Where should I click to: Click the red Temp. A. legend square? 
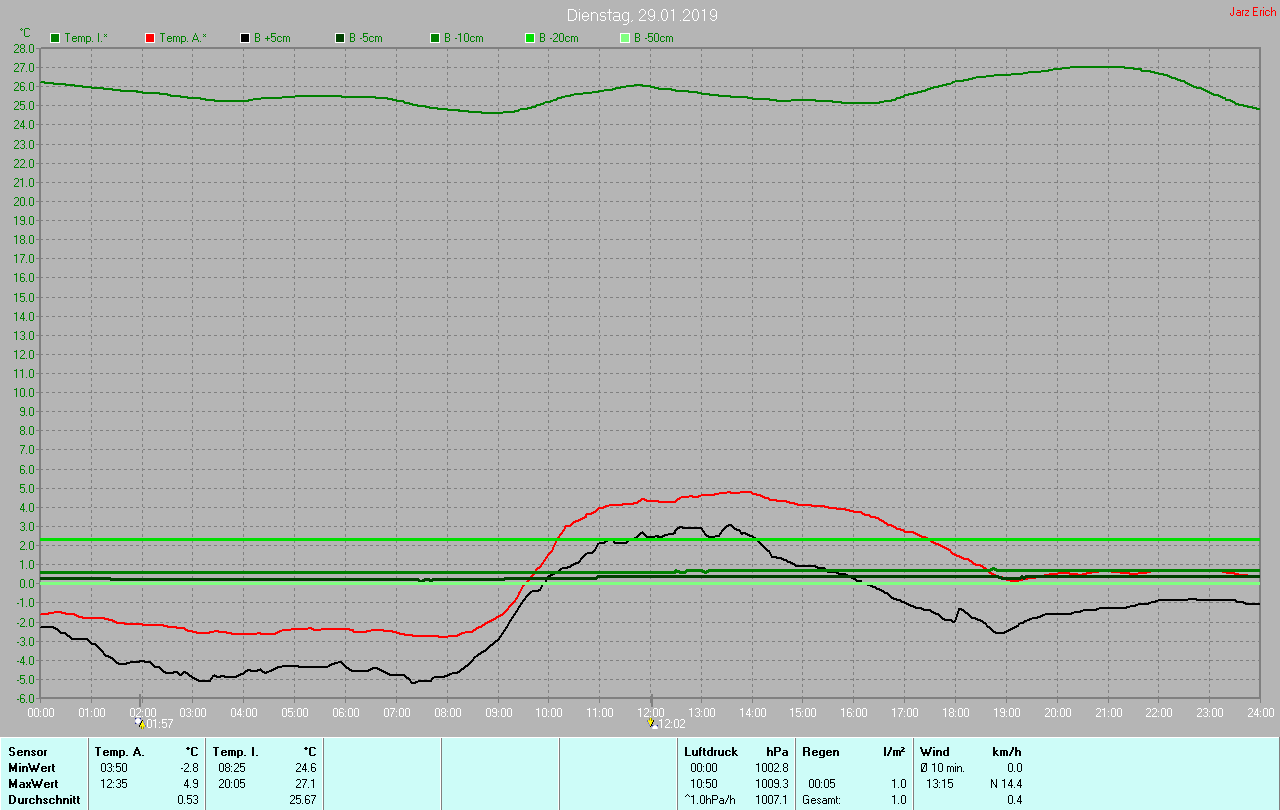tap(150, 38)
